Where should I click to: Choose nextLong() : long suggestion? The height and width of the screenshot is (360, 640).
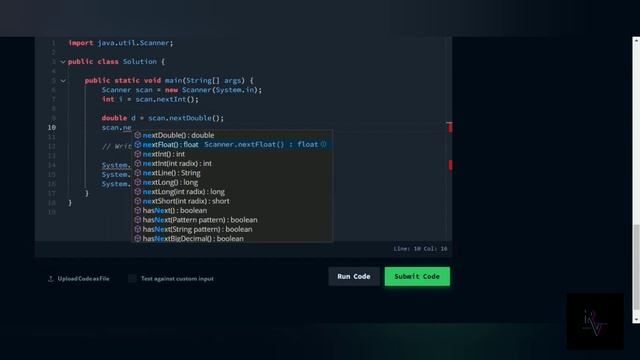232,182
